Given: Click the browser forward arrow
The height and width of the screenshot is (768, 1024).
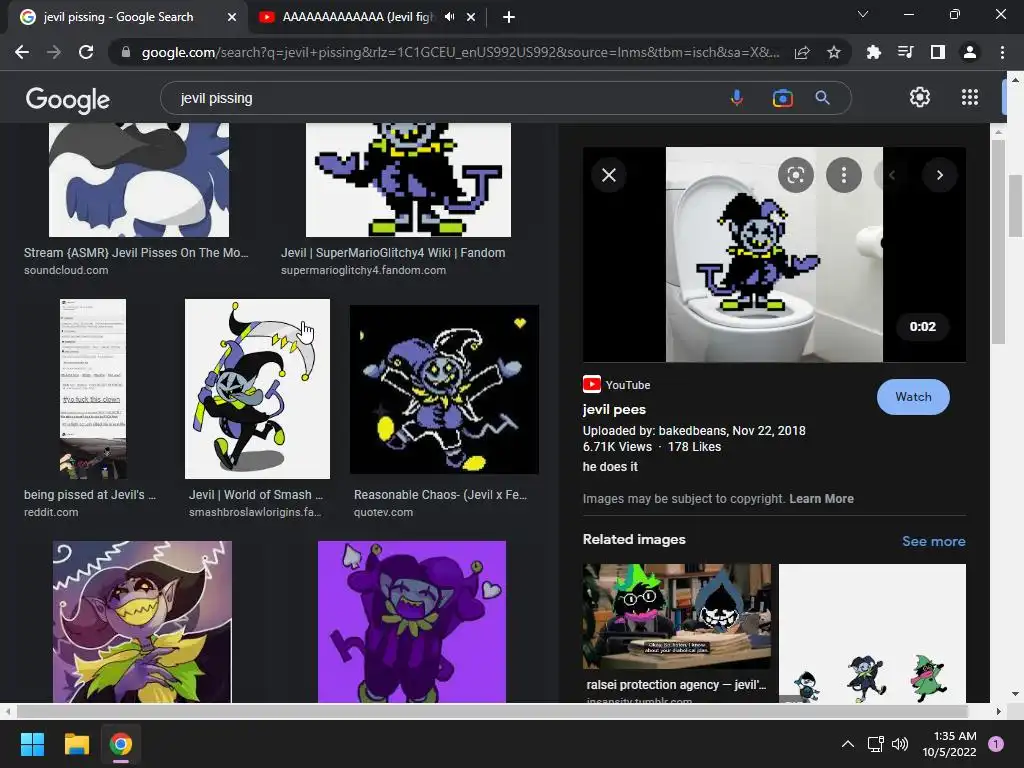Looking at the screenshot, I should 54,52.
